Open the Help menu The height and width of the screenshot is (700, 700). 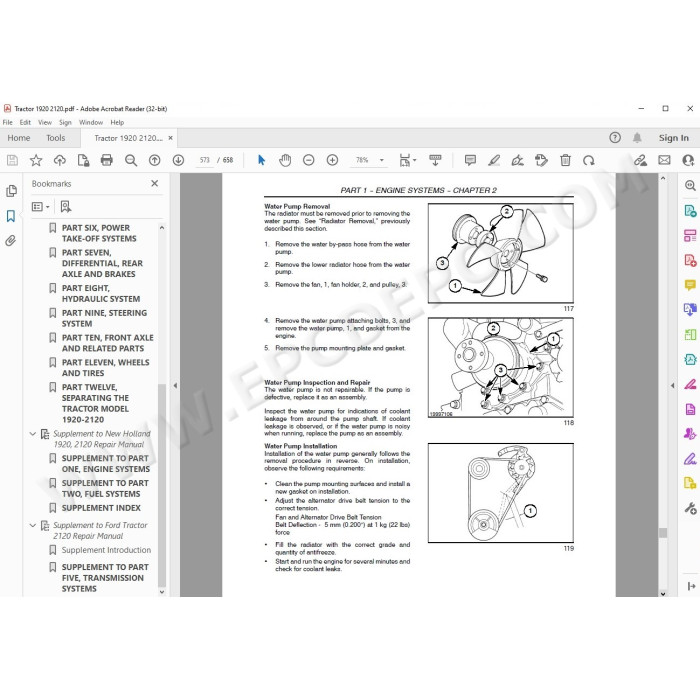click(117, 122)
